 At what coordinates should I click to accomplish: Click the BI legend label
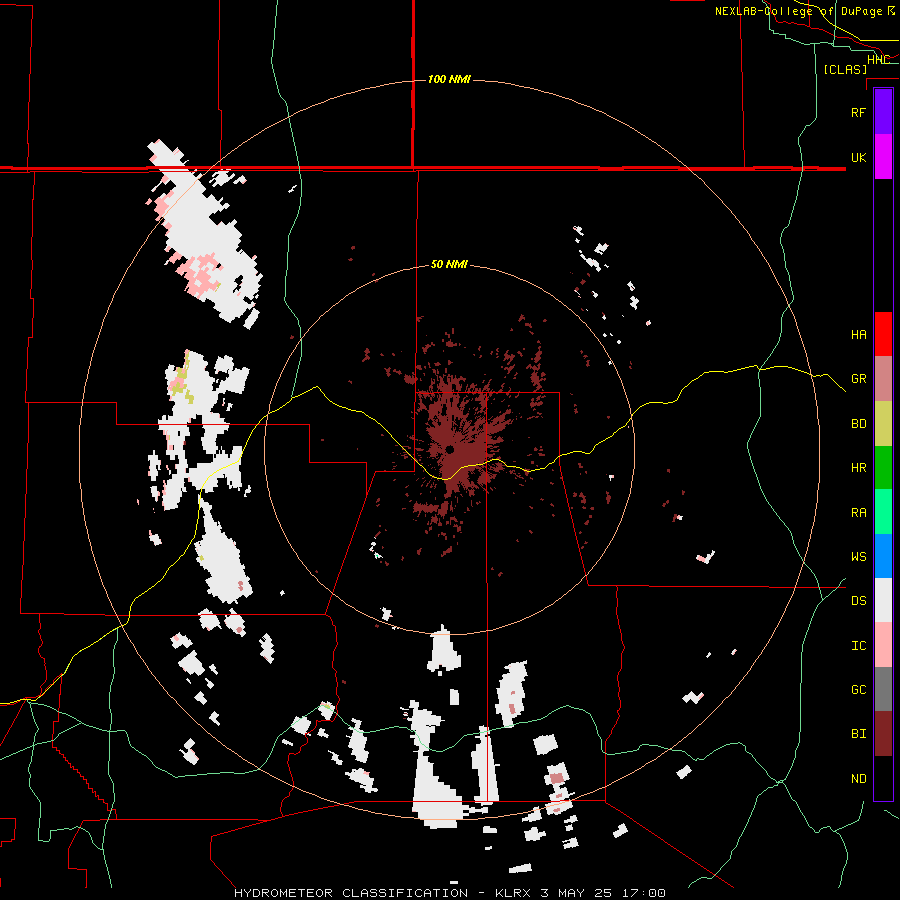pos(858,734)
